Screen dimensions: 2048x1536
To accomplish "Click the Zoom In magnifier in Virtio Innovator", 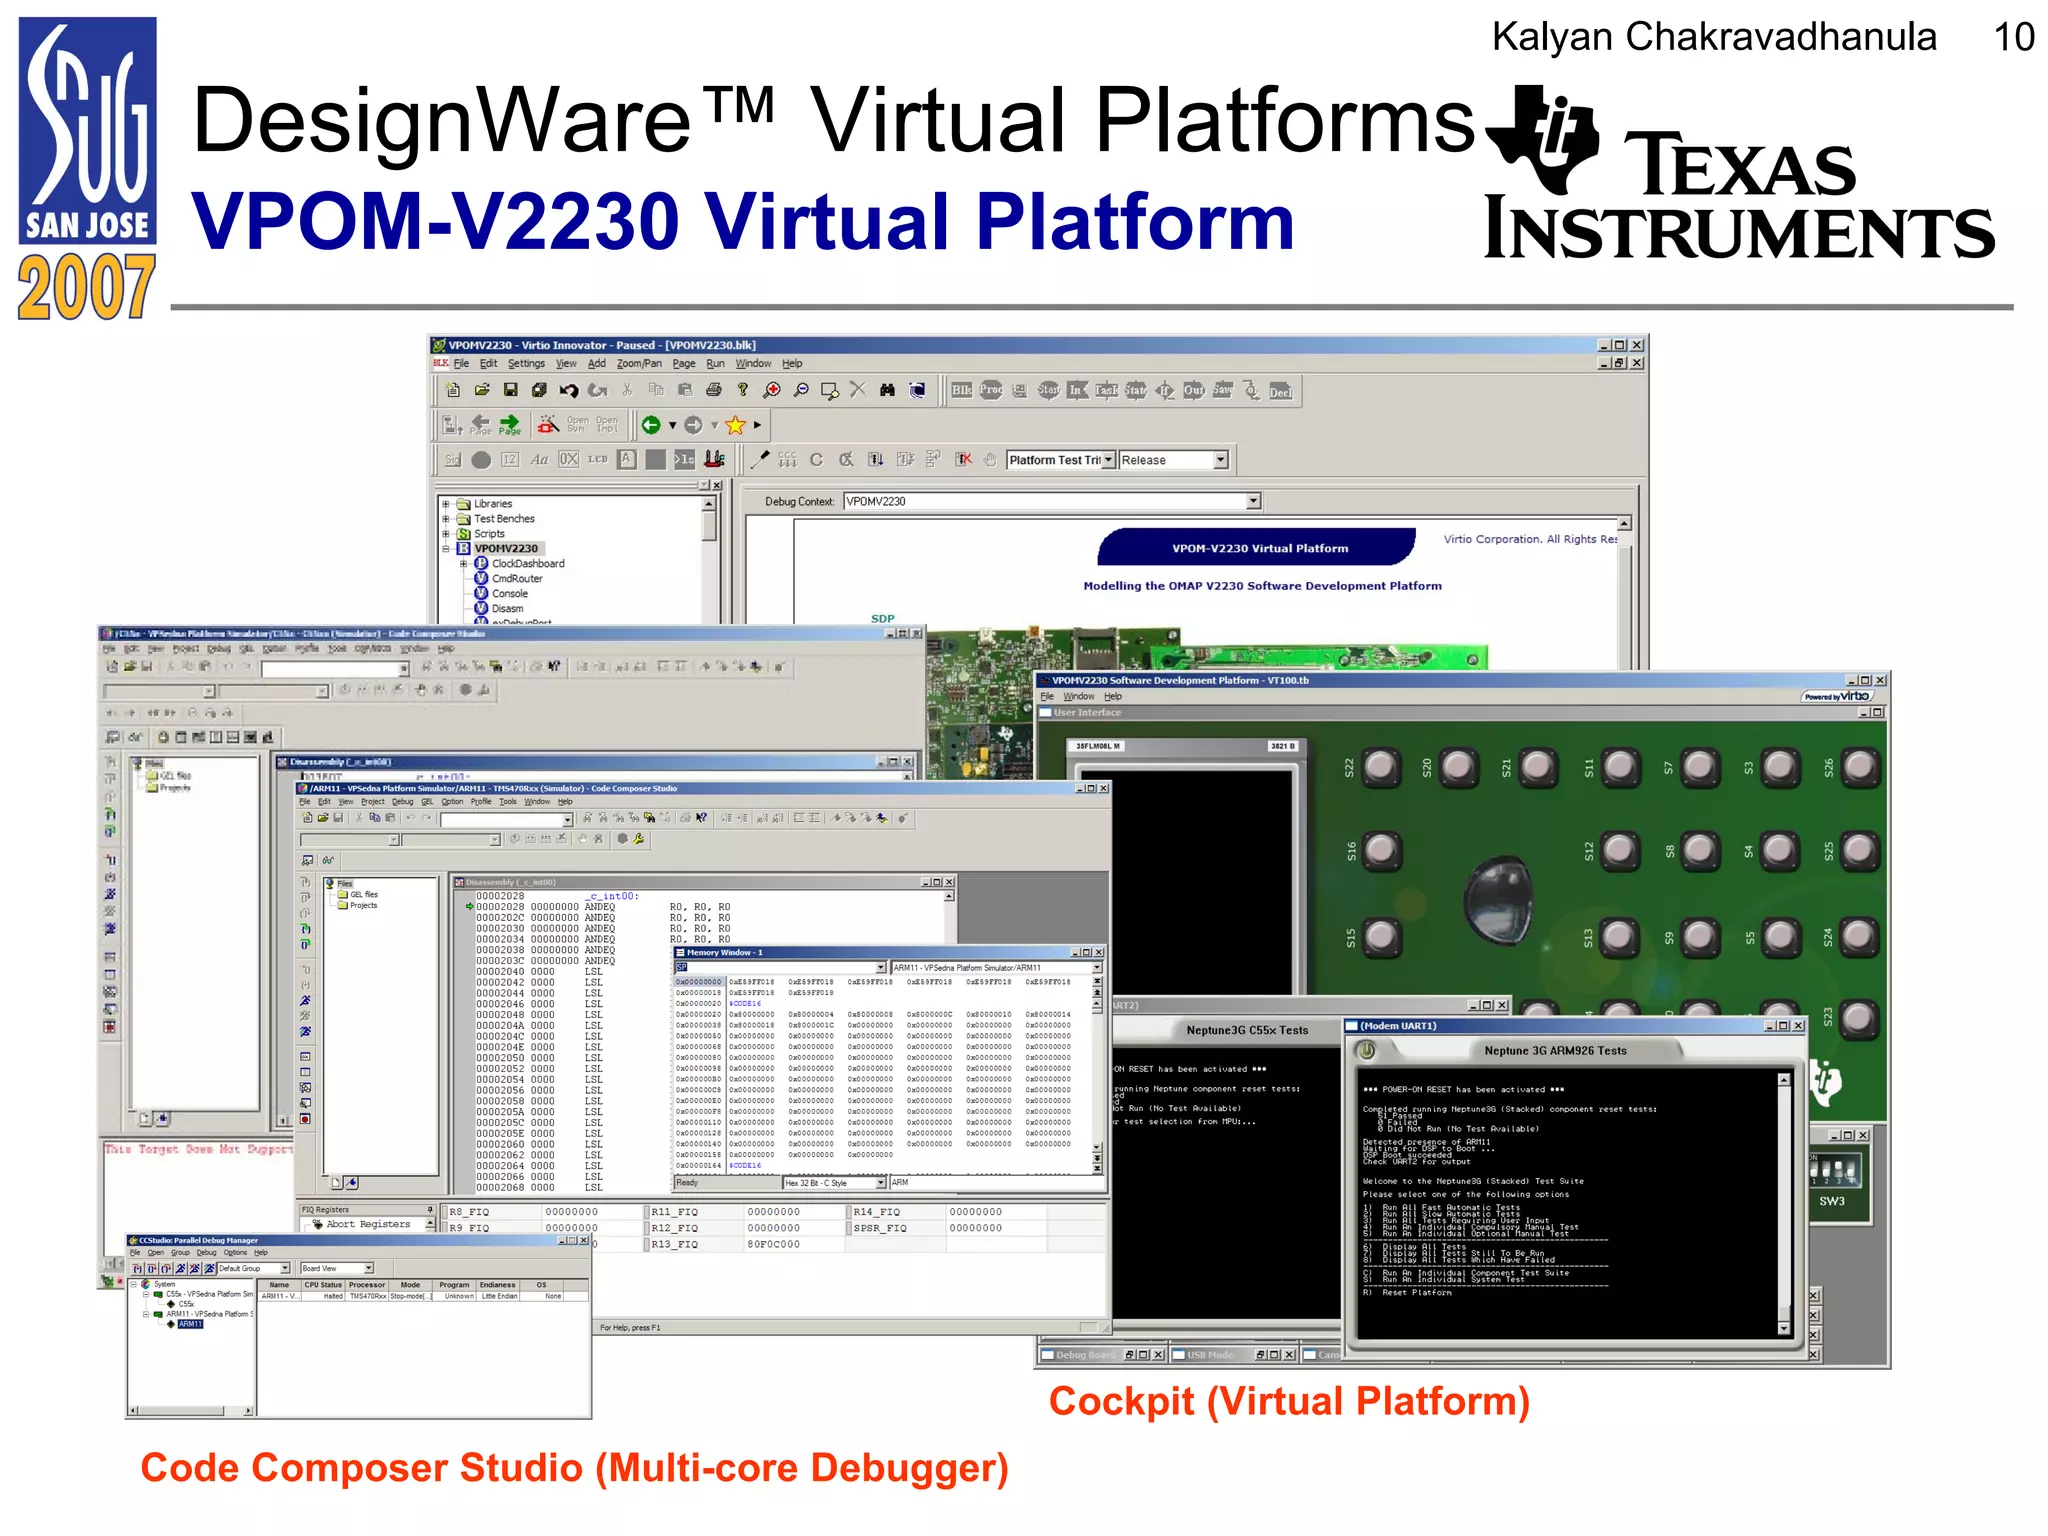I will (x=772, y=391).
